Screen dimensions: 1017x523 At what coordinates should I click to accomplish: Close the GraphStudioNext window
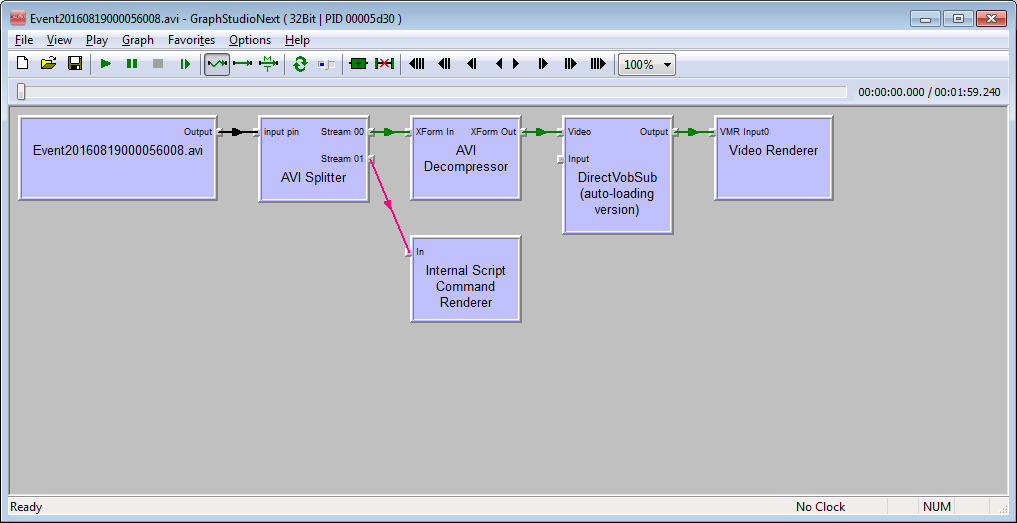coord(992,19)
